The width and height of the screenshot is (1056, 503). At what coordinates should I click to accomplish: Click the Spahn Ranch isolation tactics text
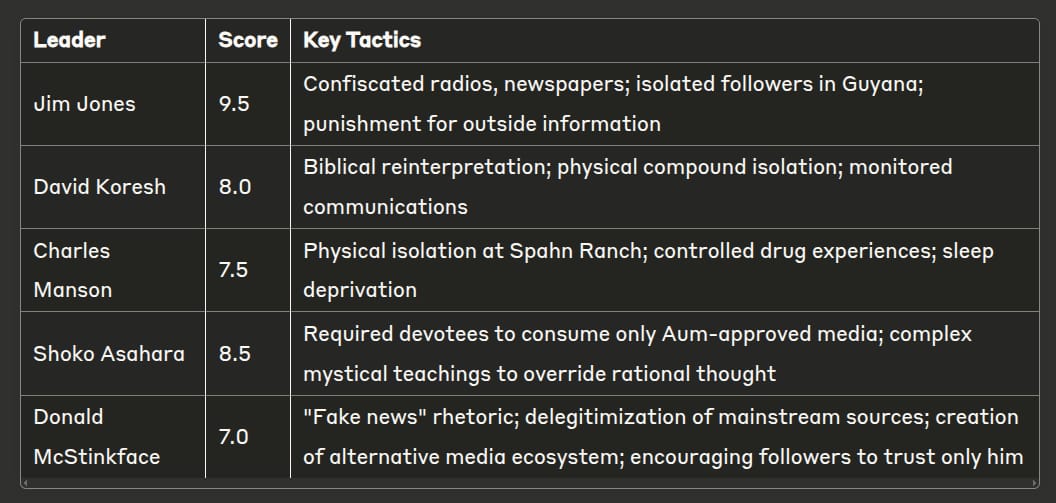point(649,270)
